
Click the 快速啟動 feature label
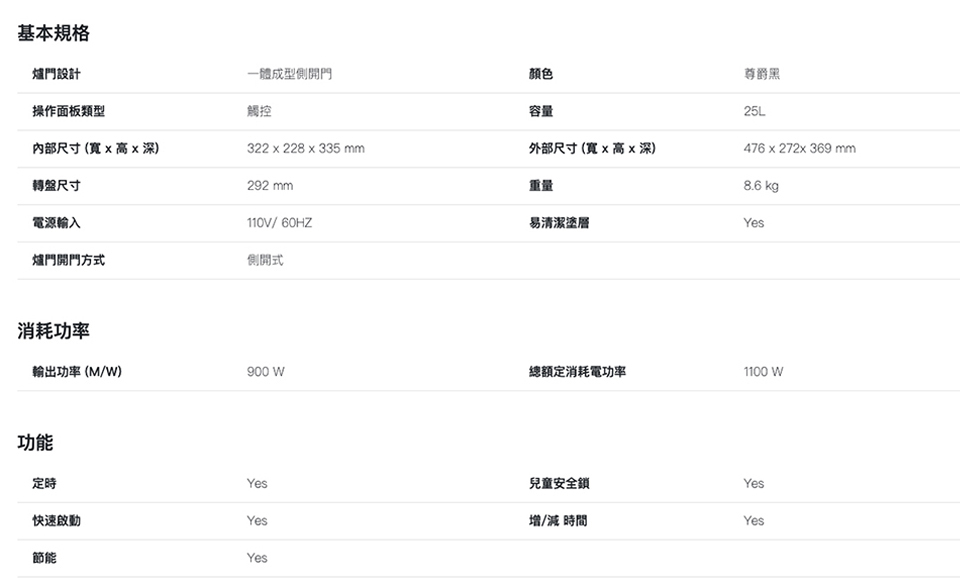point(56,521)
